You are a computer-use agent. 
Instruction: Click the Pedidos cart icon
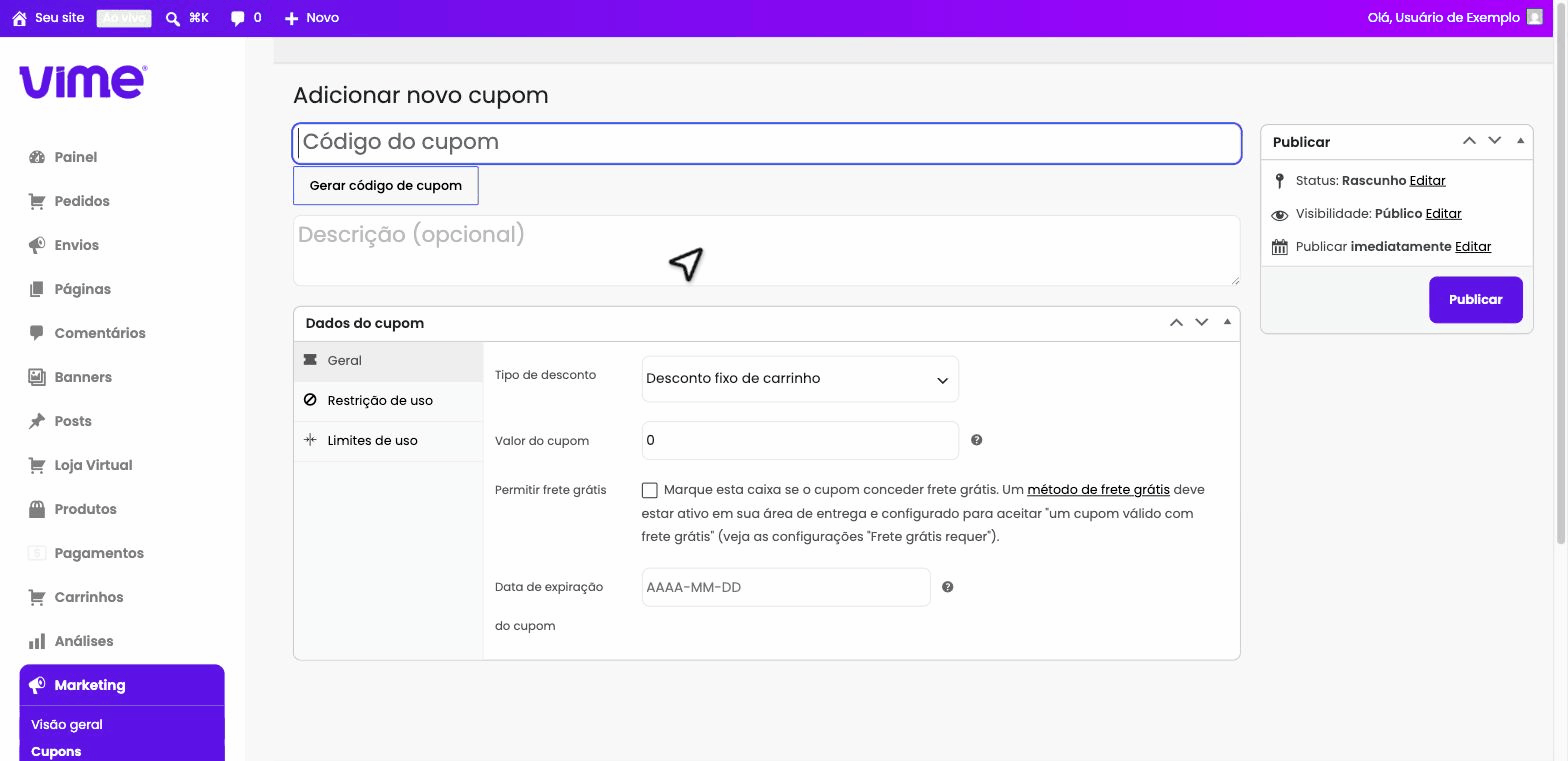click(x=37, y=201)
